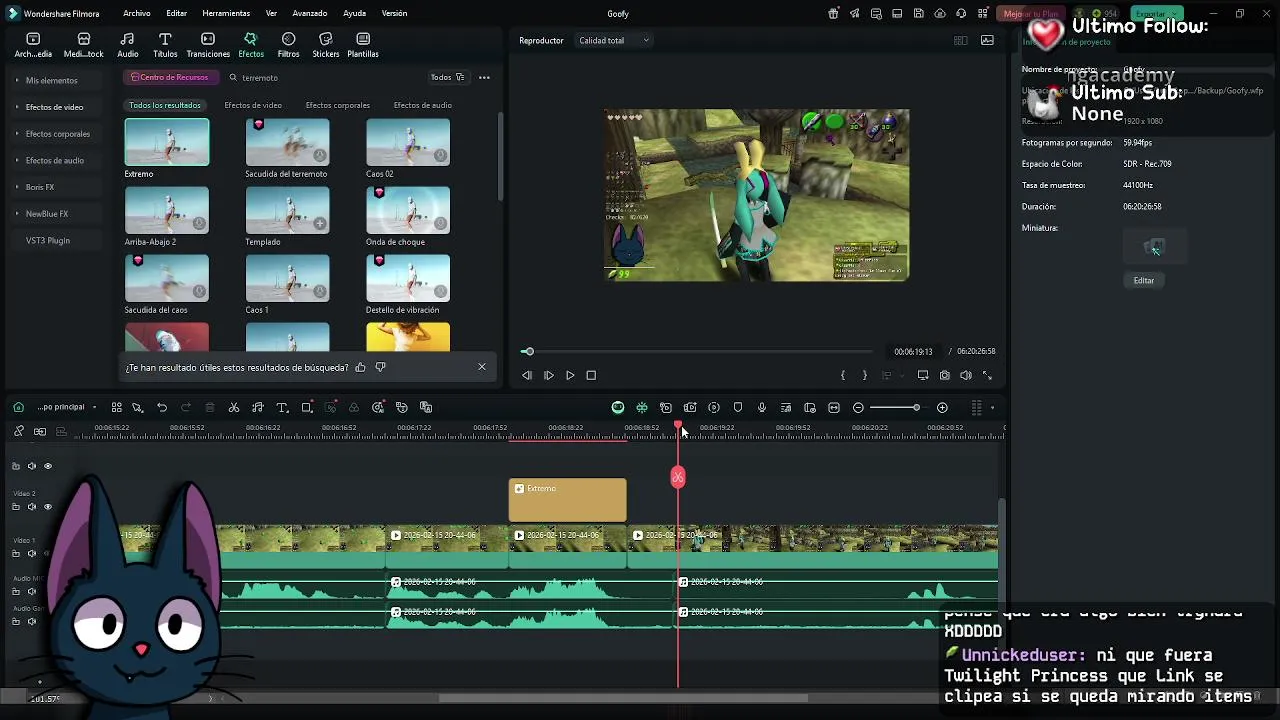Viewport: 1280px width, 720px height.
Task: Click the microphone voiceover record icon
Action: pyautogui.click(x=762, y=408)
